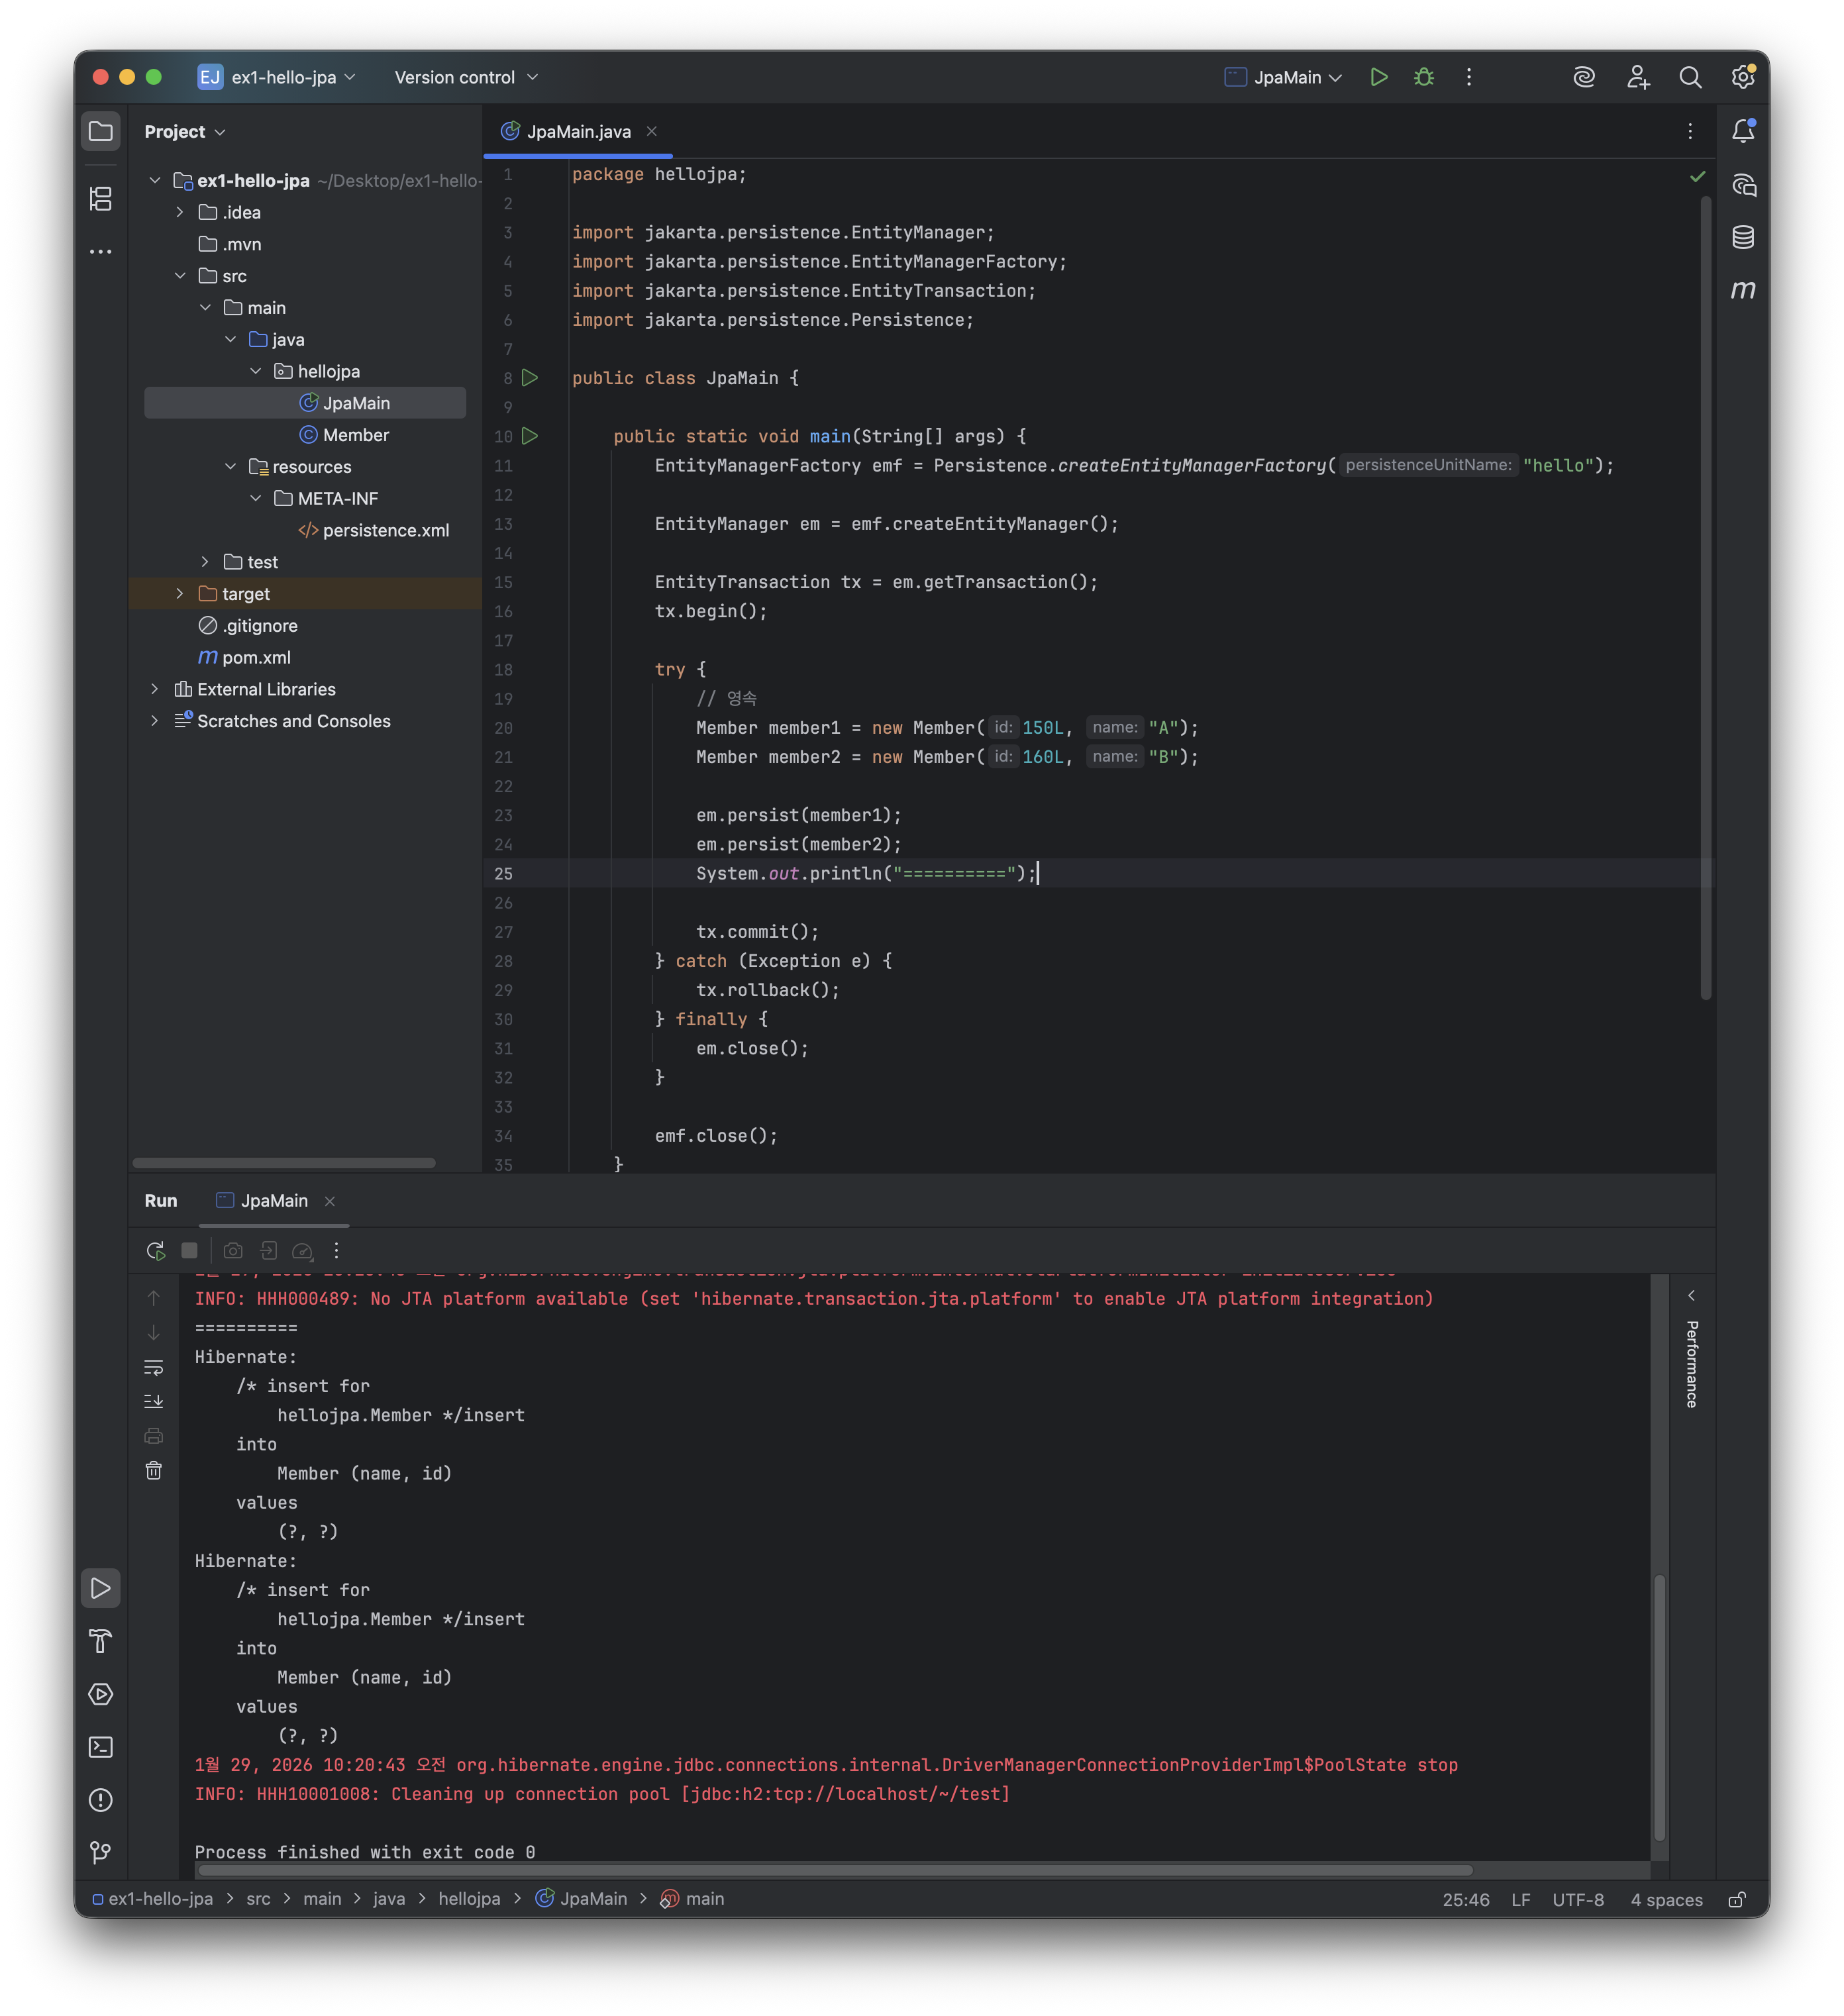Click the Debug JpaMain bug icon
The width and height of the screenshot is (1844, 2016).
point(1424,77)
